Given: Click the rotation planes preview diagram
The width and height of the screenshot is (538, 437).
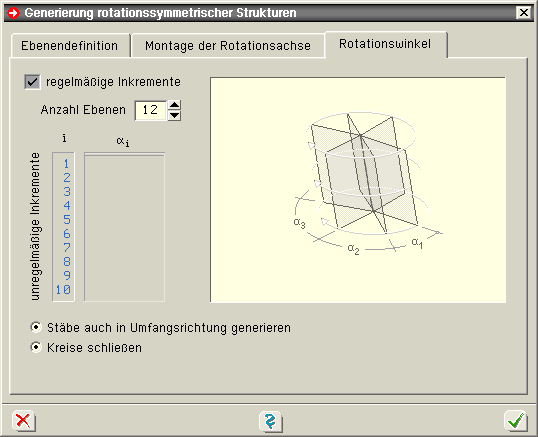Looking at the screenshot, I should pos(358,190).
